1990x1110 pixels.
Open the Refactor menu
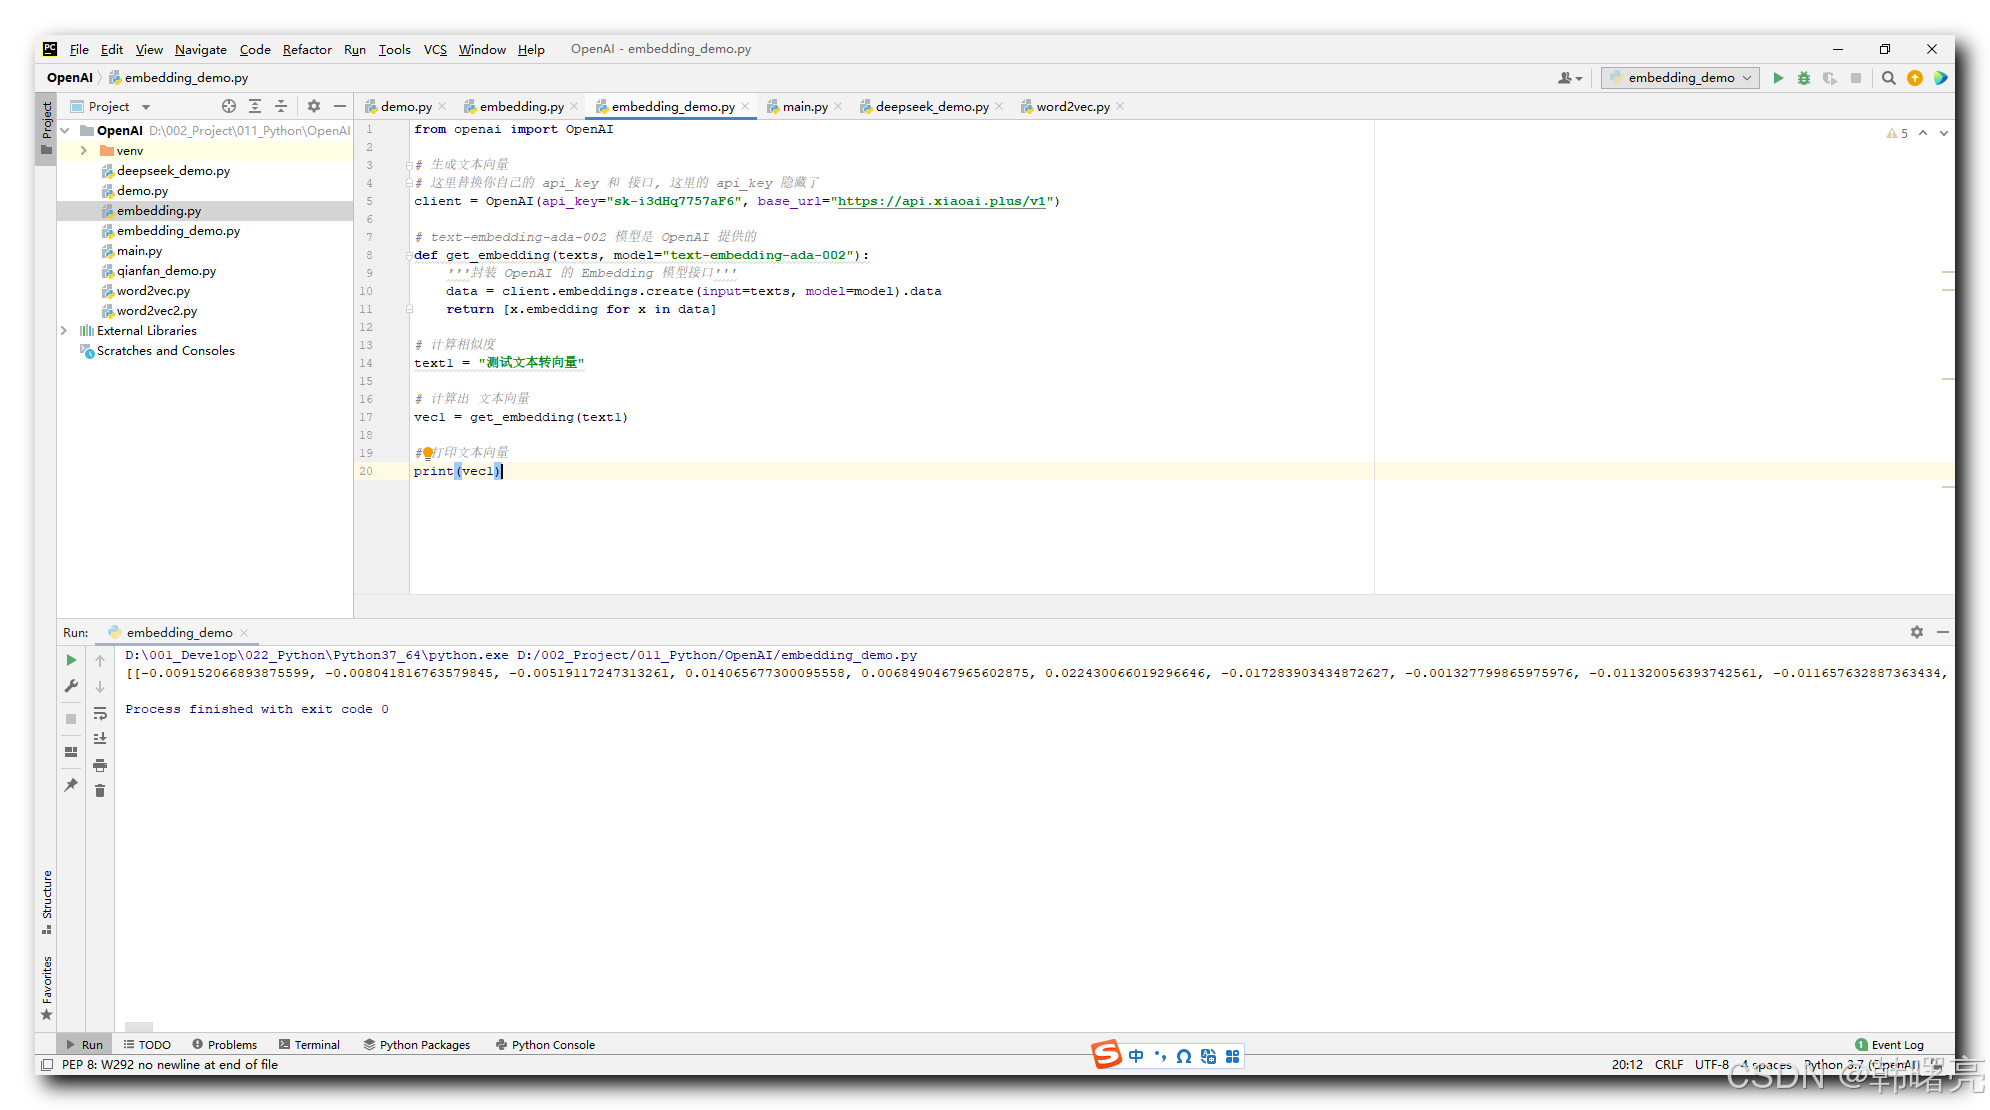click(306, 49)
